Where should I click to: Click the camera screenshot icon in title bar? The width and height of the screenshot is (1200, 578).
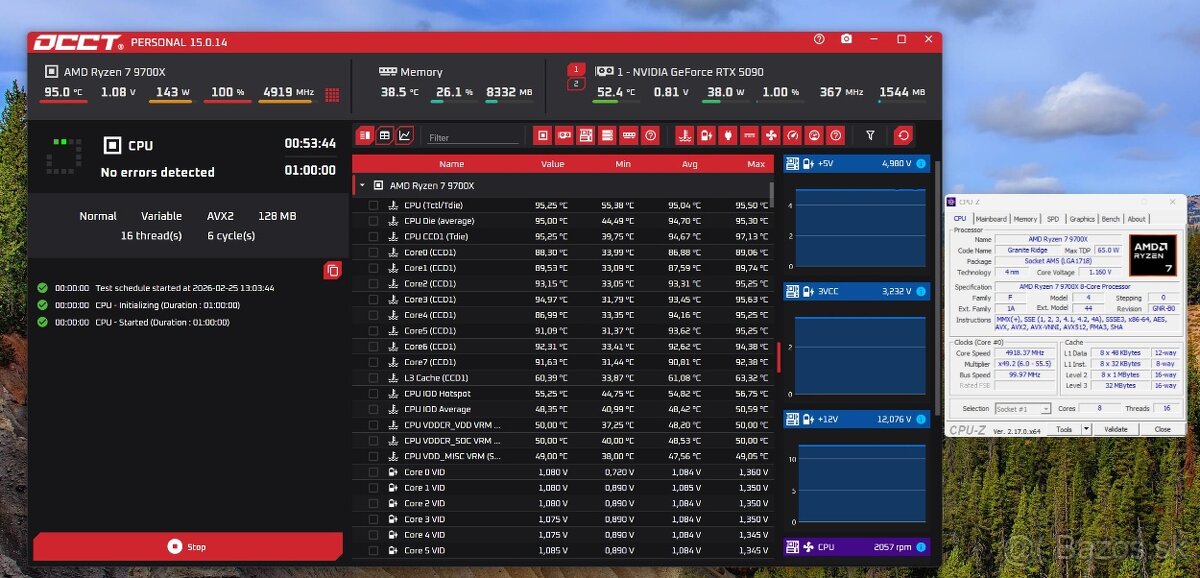pyautogui.click(x=846, y=39)
